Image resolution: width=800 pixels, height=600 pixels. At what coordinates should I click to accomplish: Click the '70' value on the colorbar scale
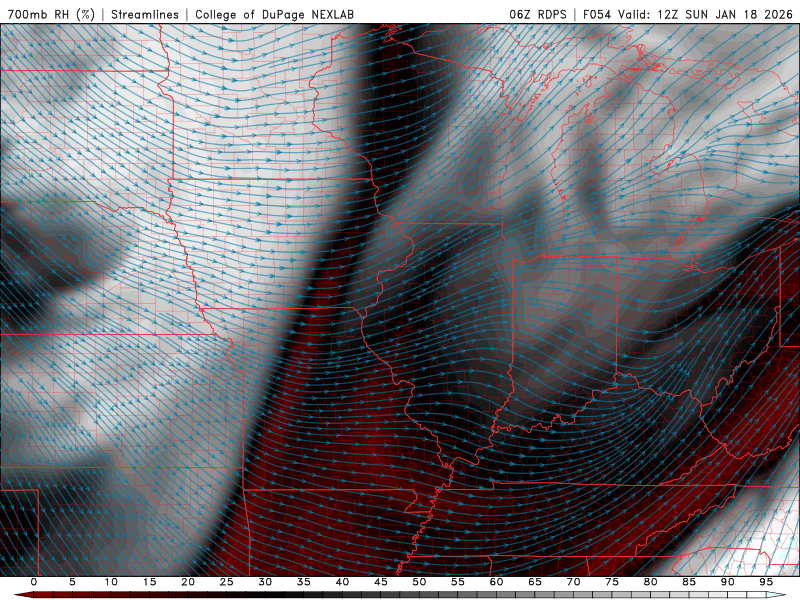pos(573,582)
